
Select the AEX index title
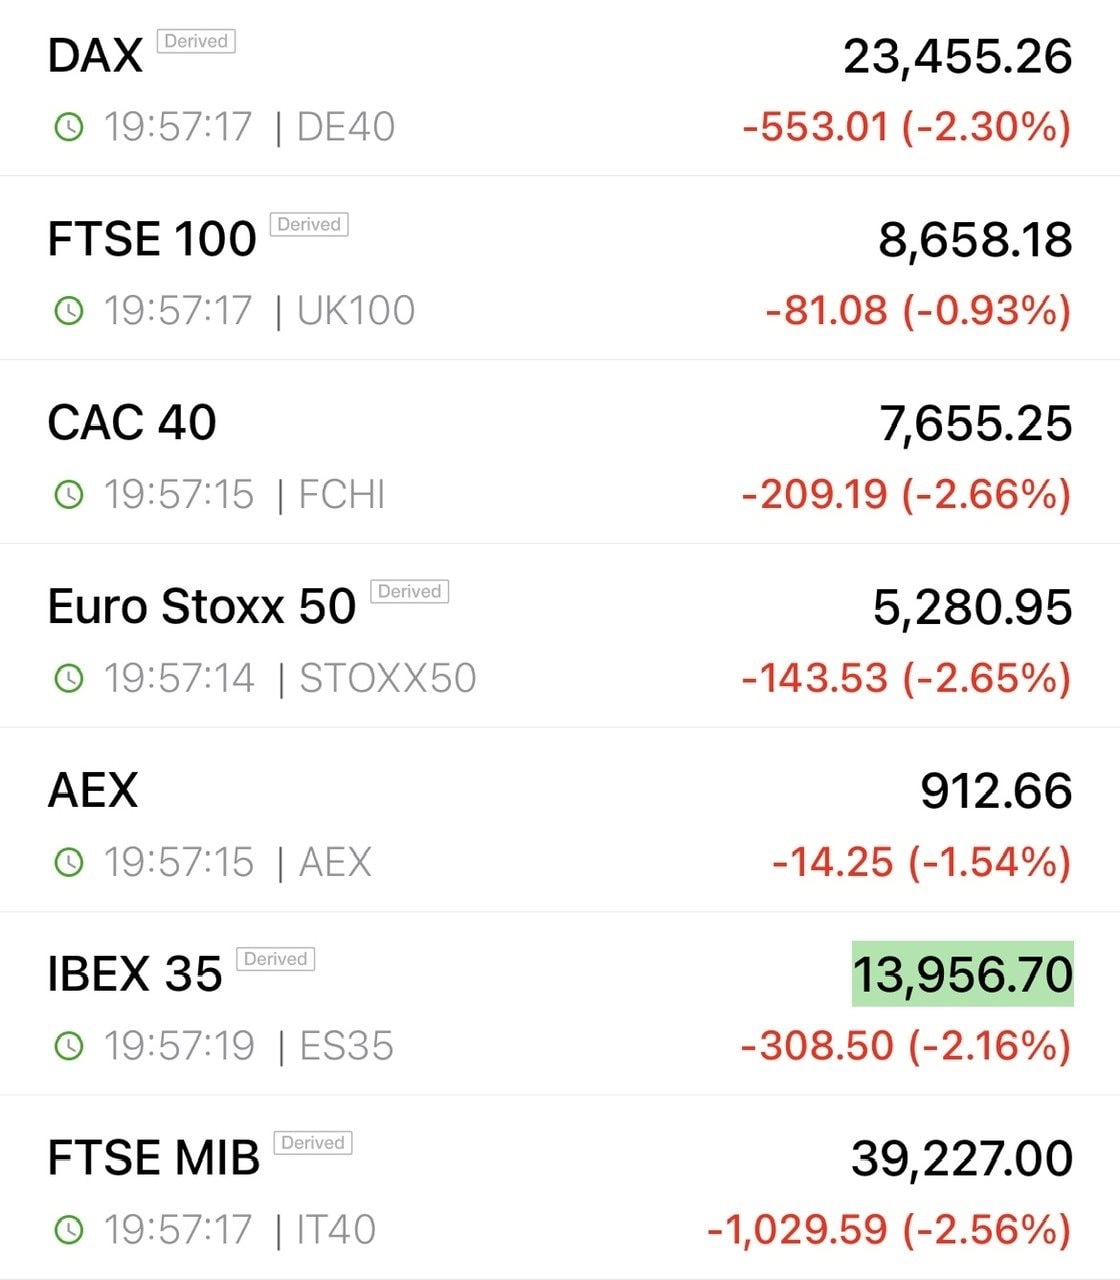pyautogui.click(x=93, y=790)
